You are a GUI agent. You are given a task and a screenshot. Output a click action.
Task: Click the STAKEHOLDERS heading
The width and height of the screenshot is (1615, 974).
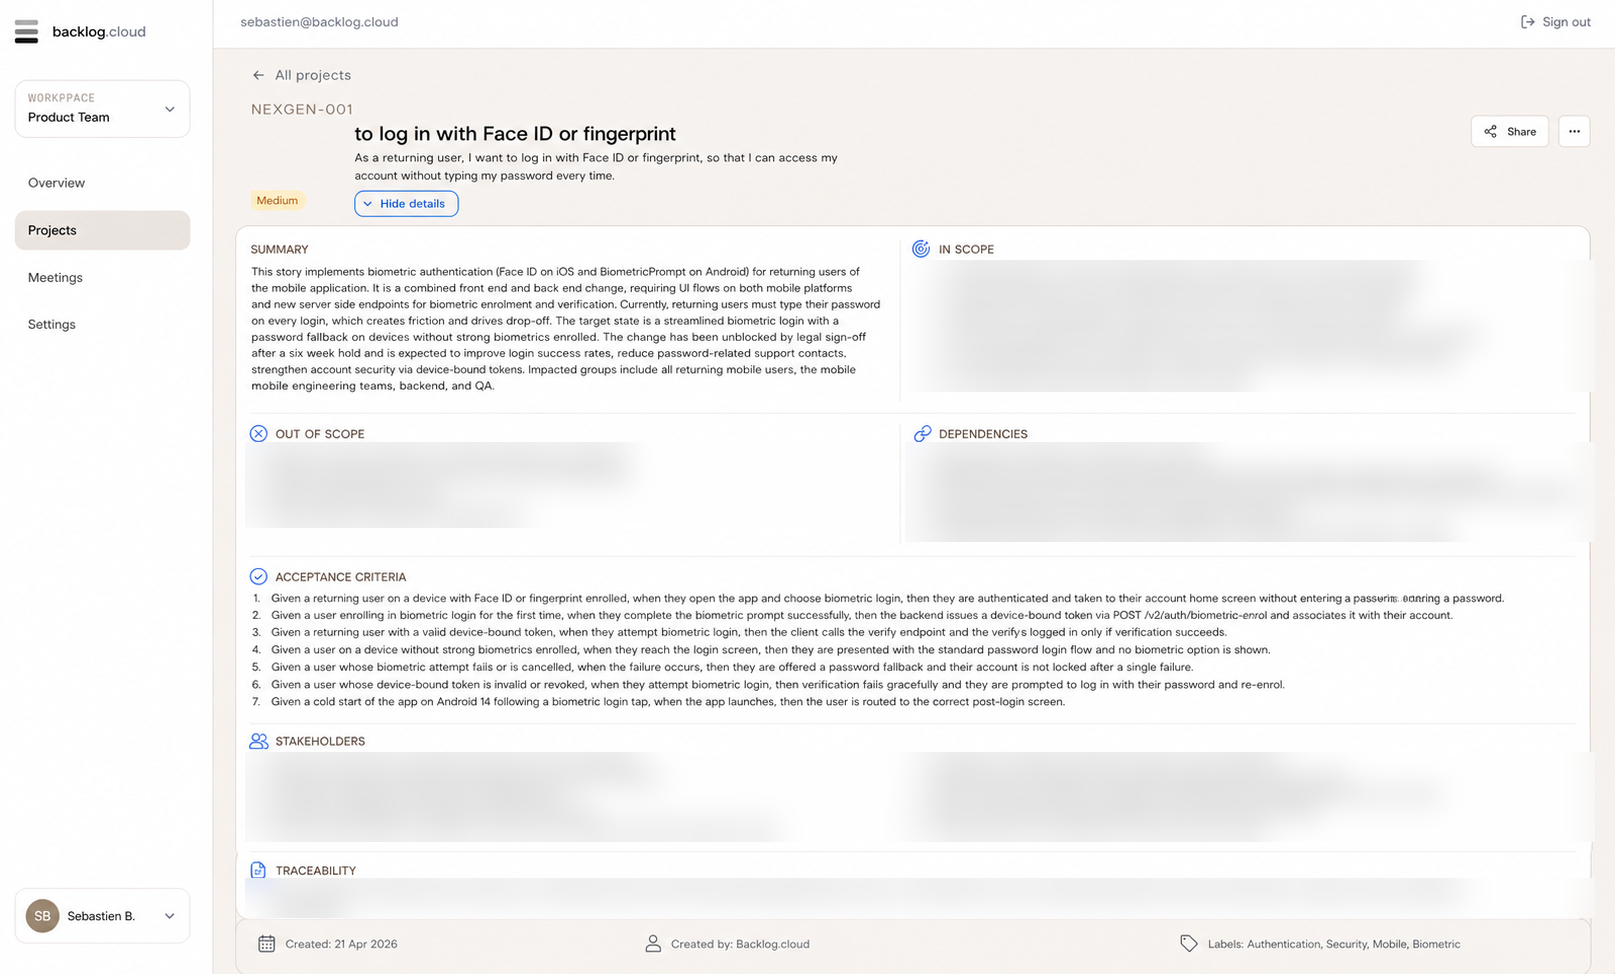click(320, 741)
